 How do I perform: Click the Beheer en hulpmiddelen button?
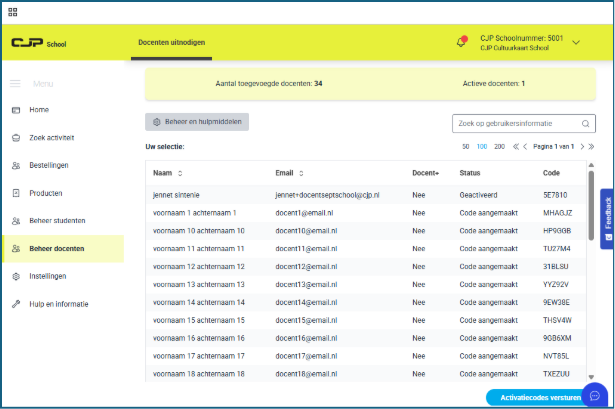click(x=197, y=122)
